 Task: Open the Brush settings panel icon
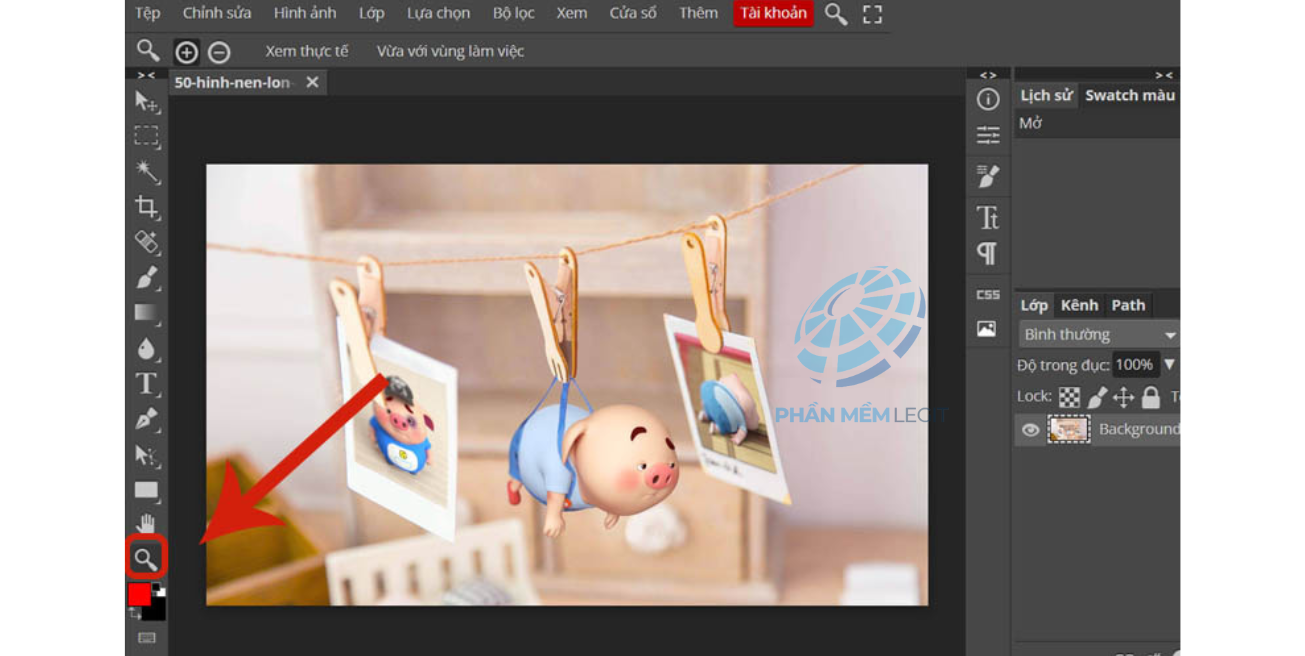[x=988, y=176]
